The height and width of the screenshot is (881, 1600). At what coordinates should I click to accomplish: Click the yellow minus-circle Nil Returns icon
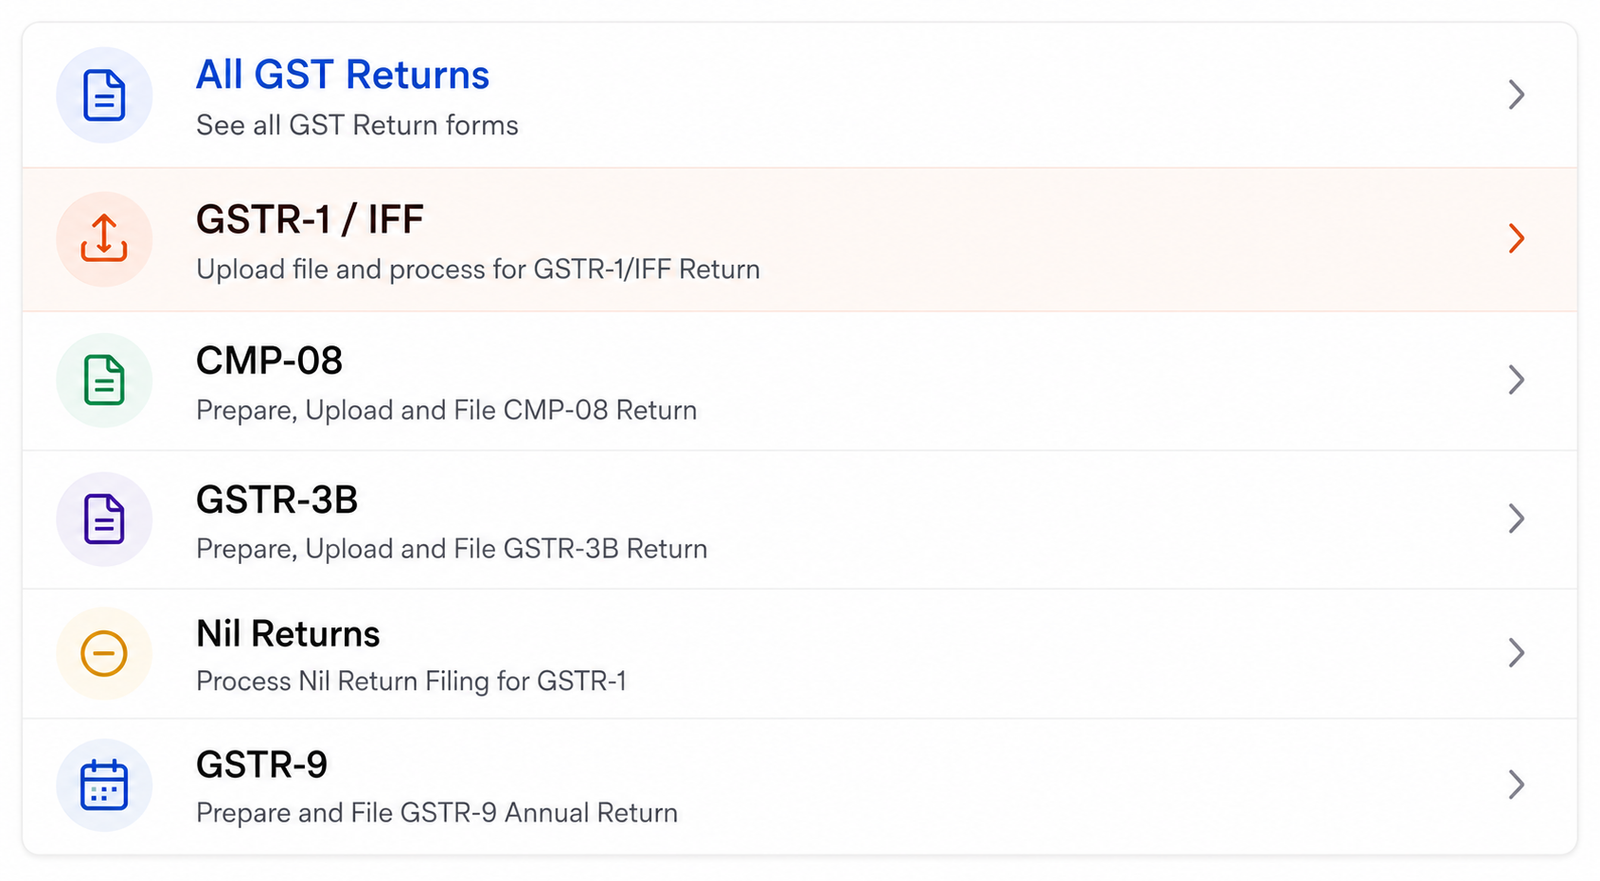(104, 654)
